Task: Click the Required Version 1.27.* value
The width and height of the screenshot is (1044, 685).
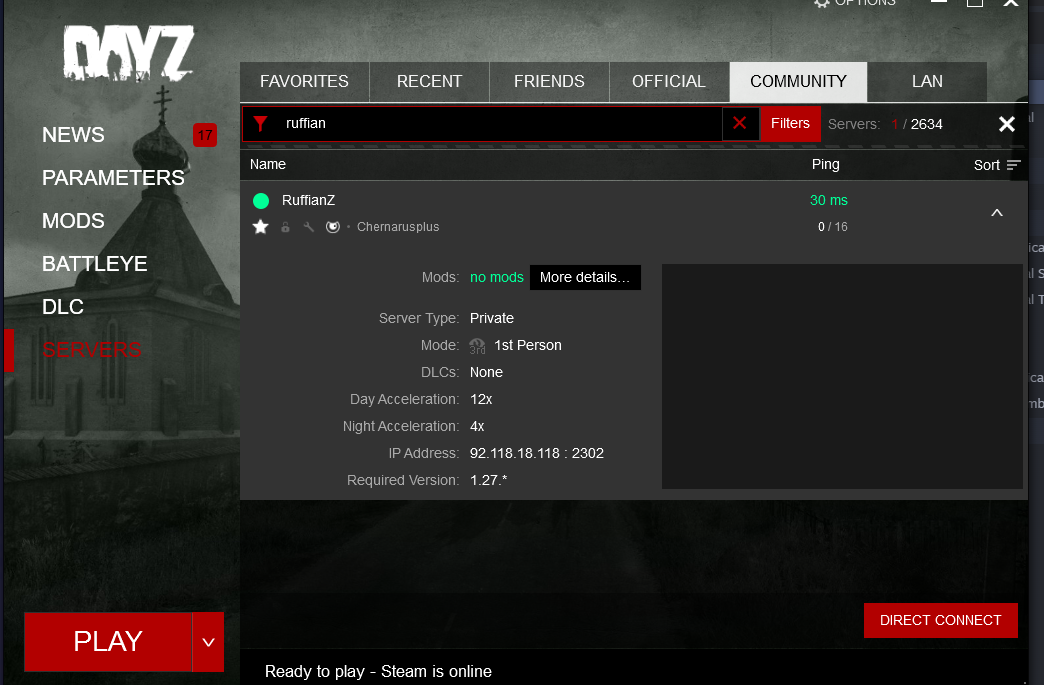Action: pos(488,481)
